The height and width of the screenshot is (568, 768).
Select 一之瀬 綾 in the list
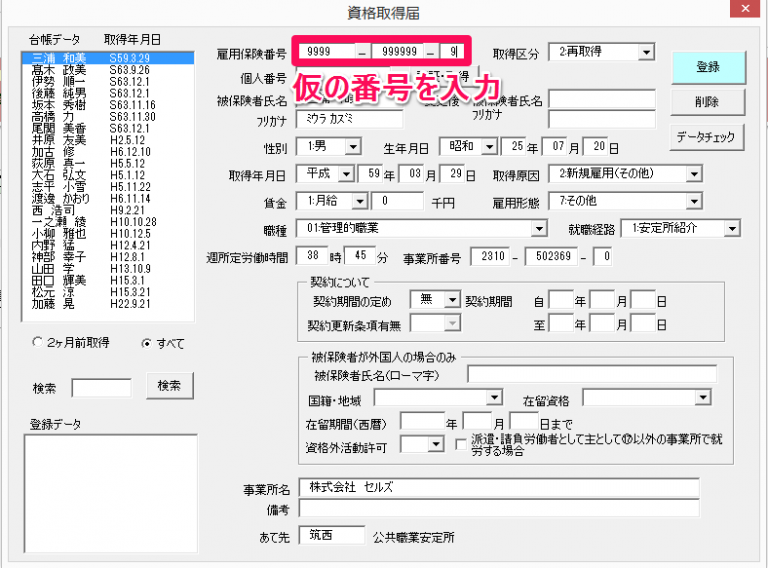click(108, 222)
